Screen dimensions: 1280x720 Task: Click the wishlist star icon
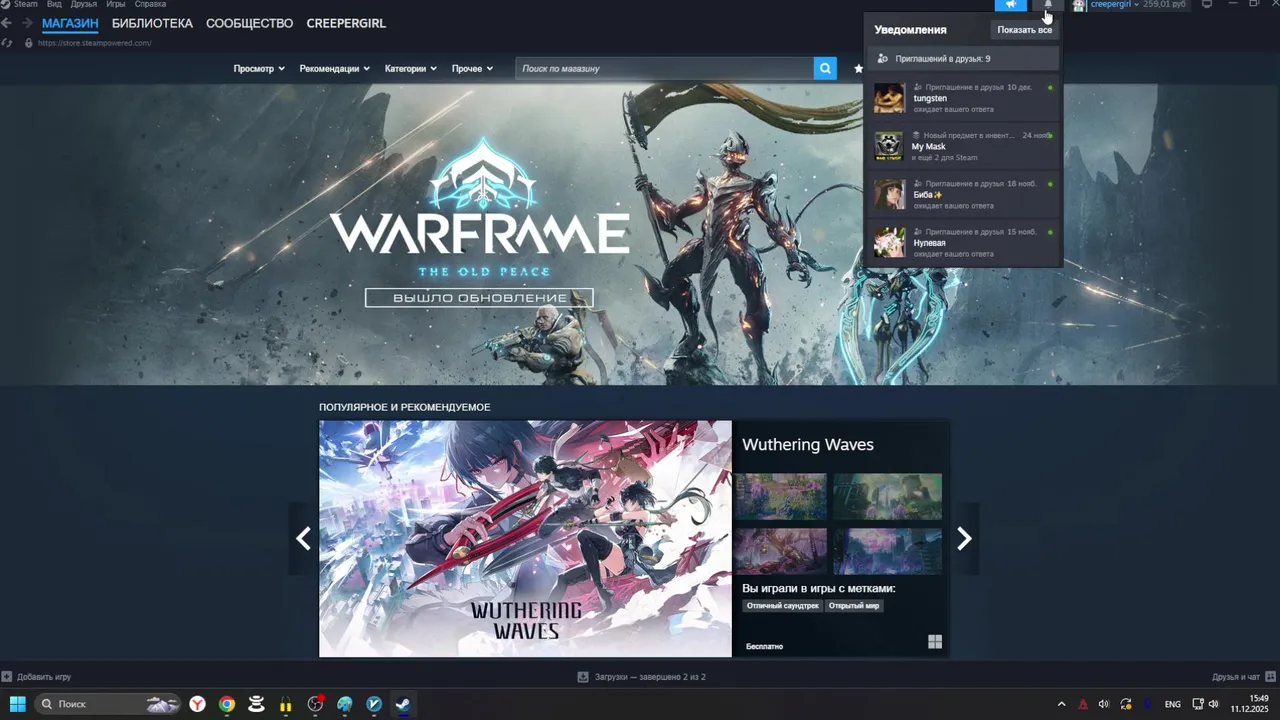point(858,69)
